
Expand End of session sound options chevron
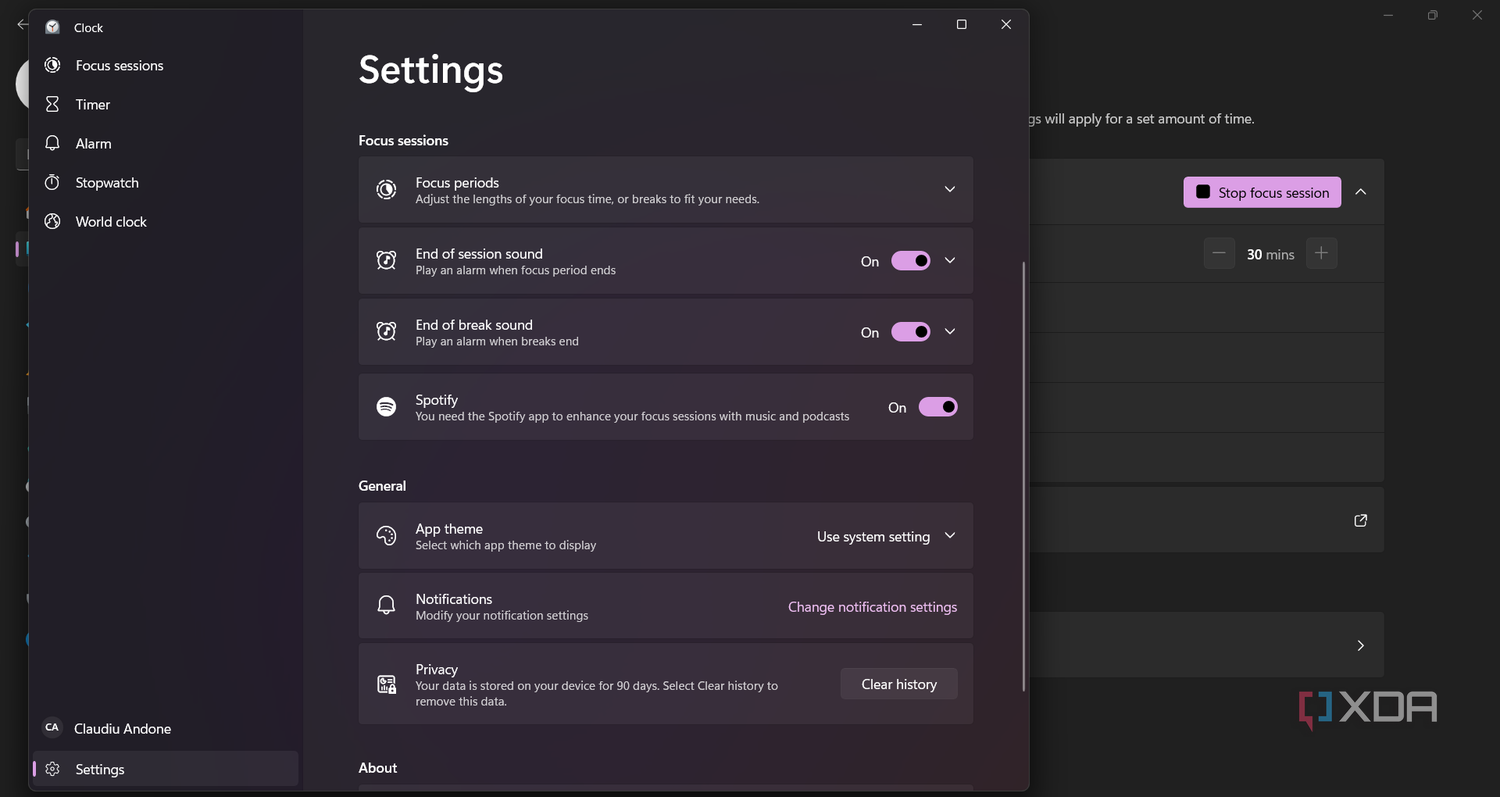pyautogui.click(x=950, y=260)
